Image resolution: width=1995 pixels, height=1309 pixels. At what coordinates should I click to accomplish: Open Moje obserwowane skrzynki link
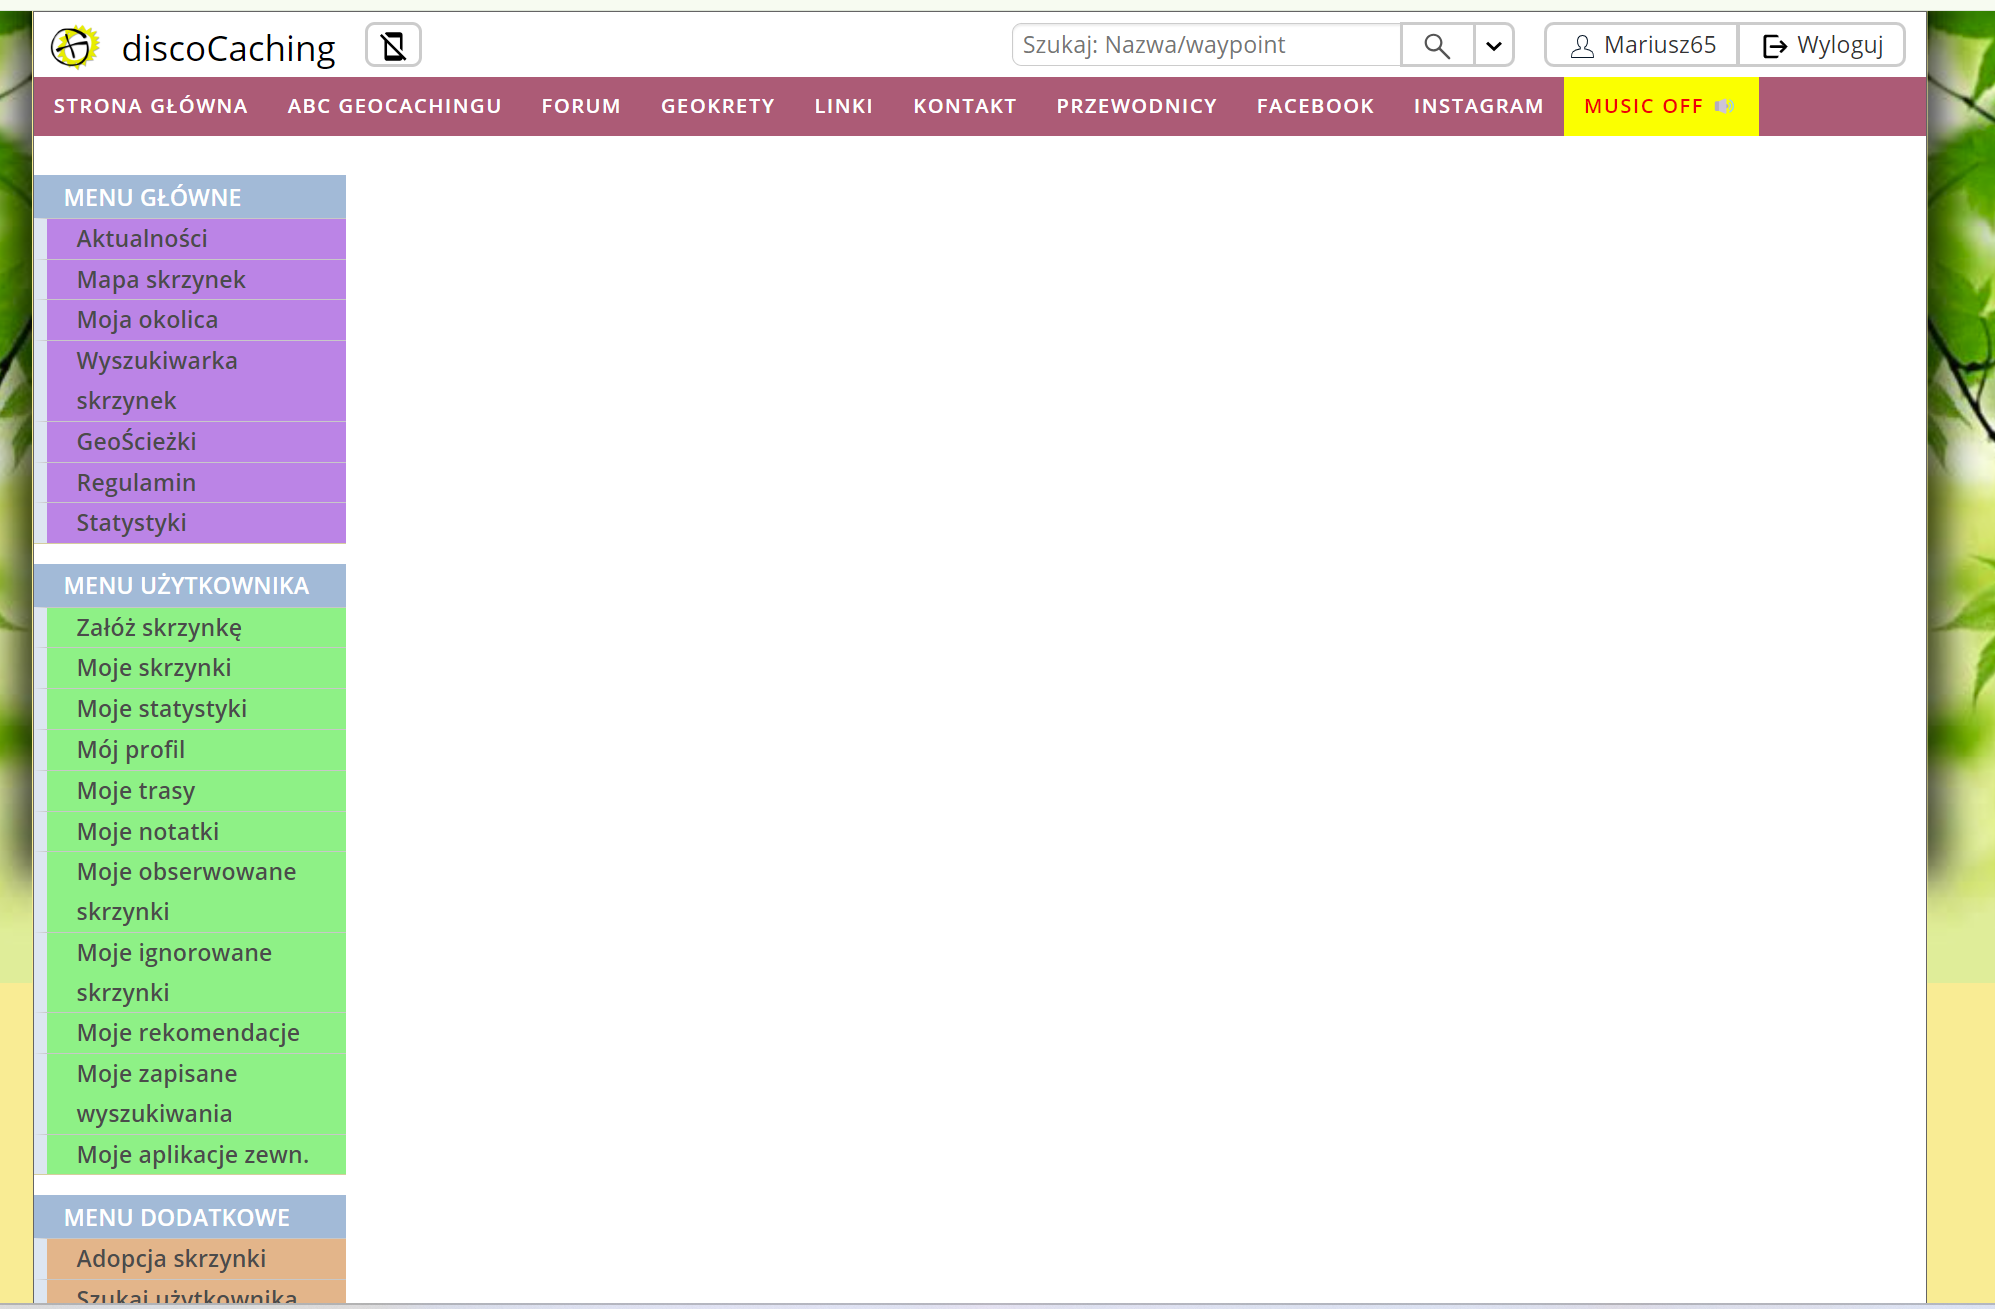tap(186, 891)
